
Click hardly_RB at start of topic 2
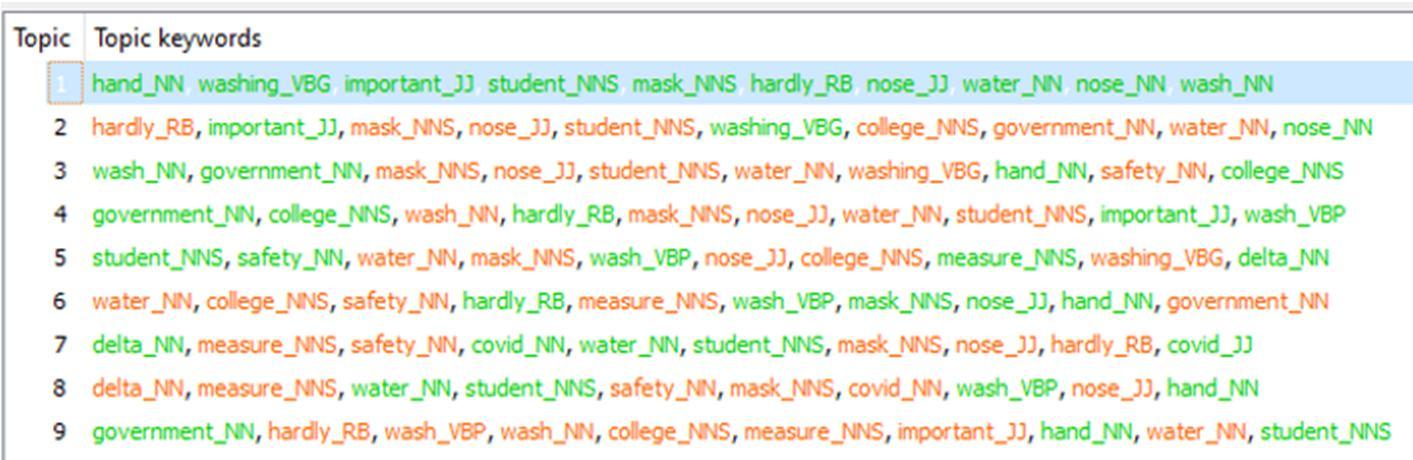tap(143, 128)
